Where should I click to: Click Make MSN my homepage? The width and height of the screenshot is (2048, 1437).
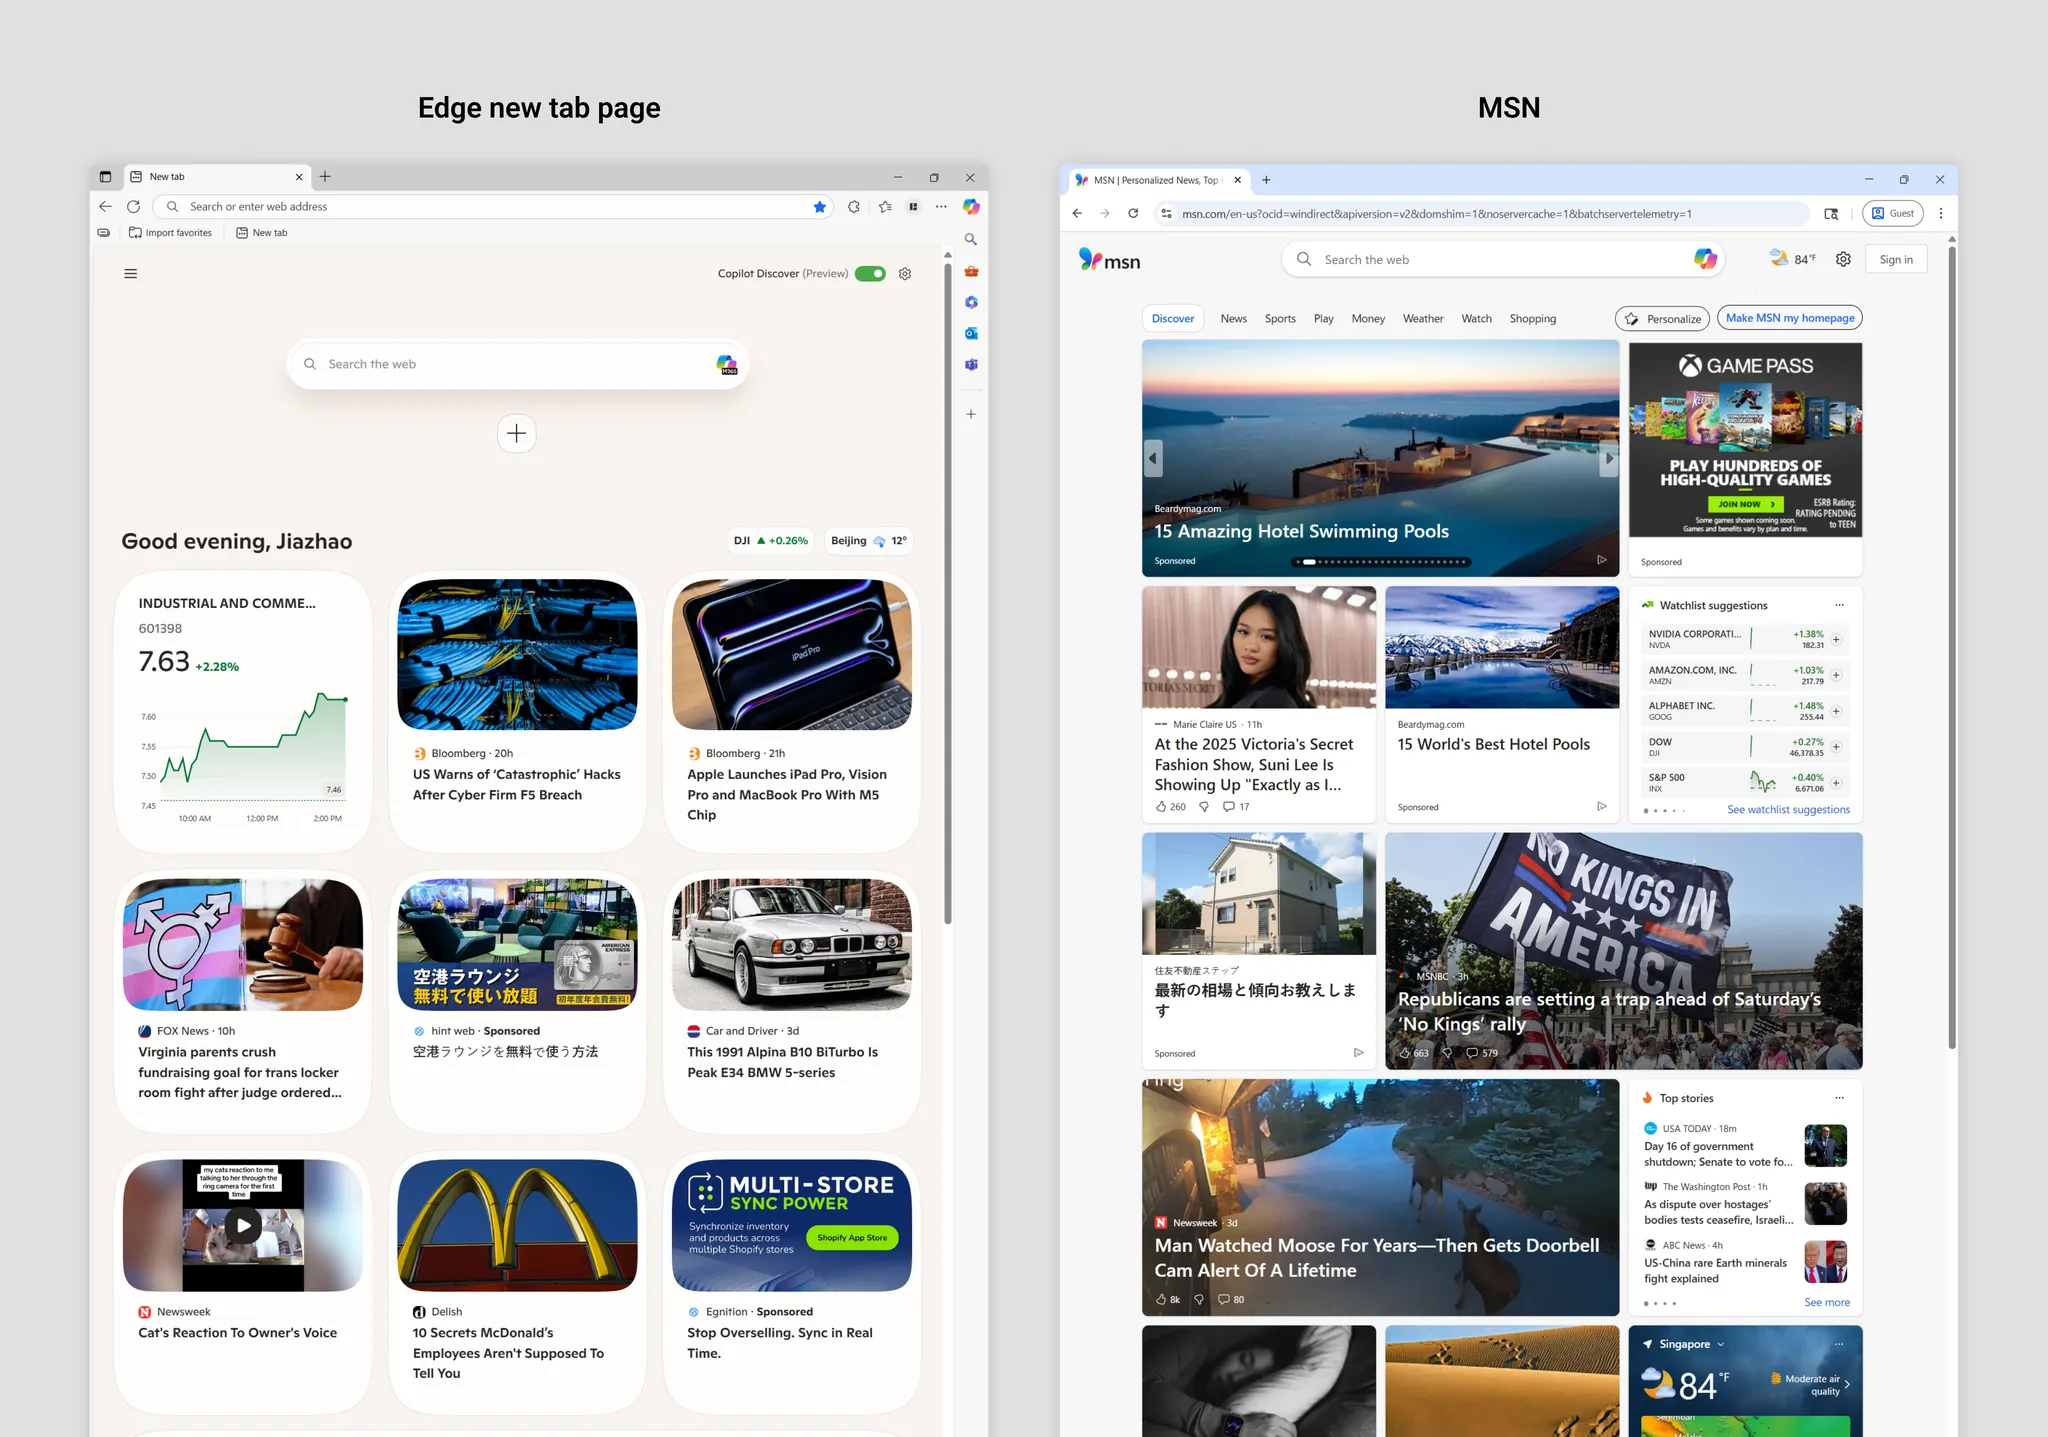pos(1789,318)
